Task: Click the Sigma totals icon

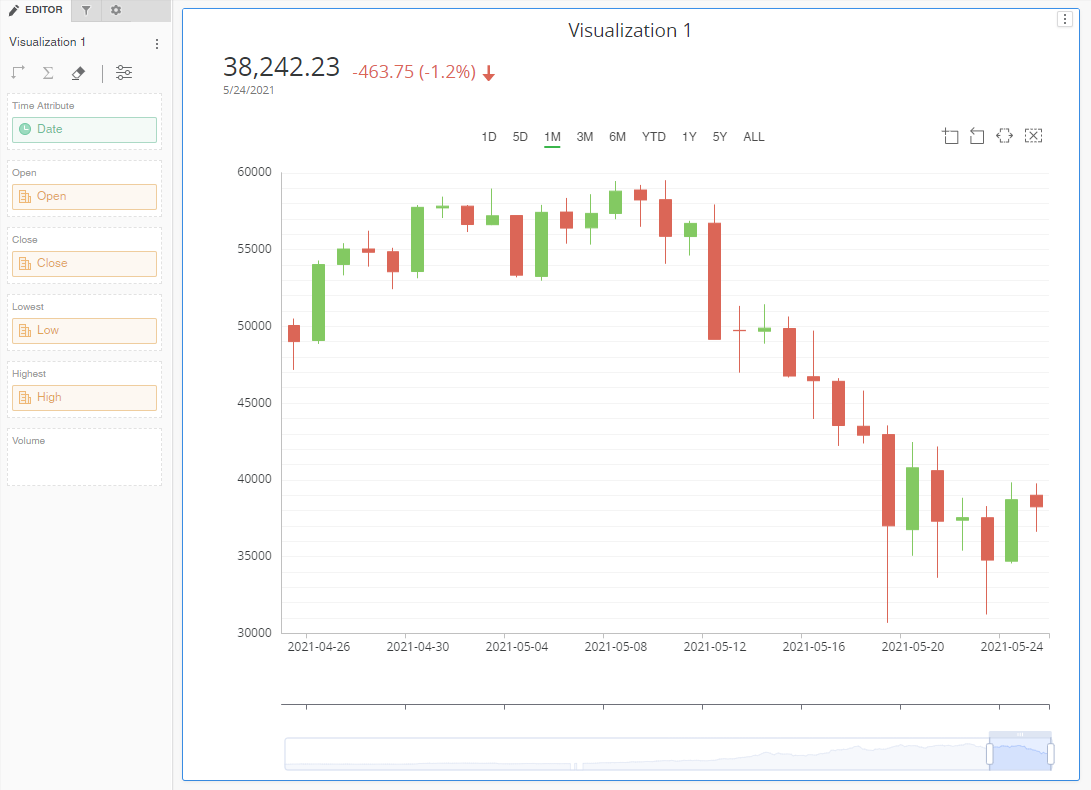Action: click(x=48, y=73)
